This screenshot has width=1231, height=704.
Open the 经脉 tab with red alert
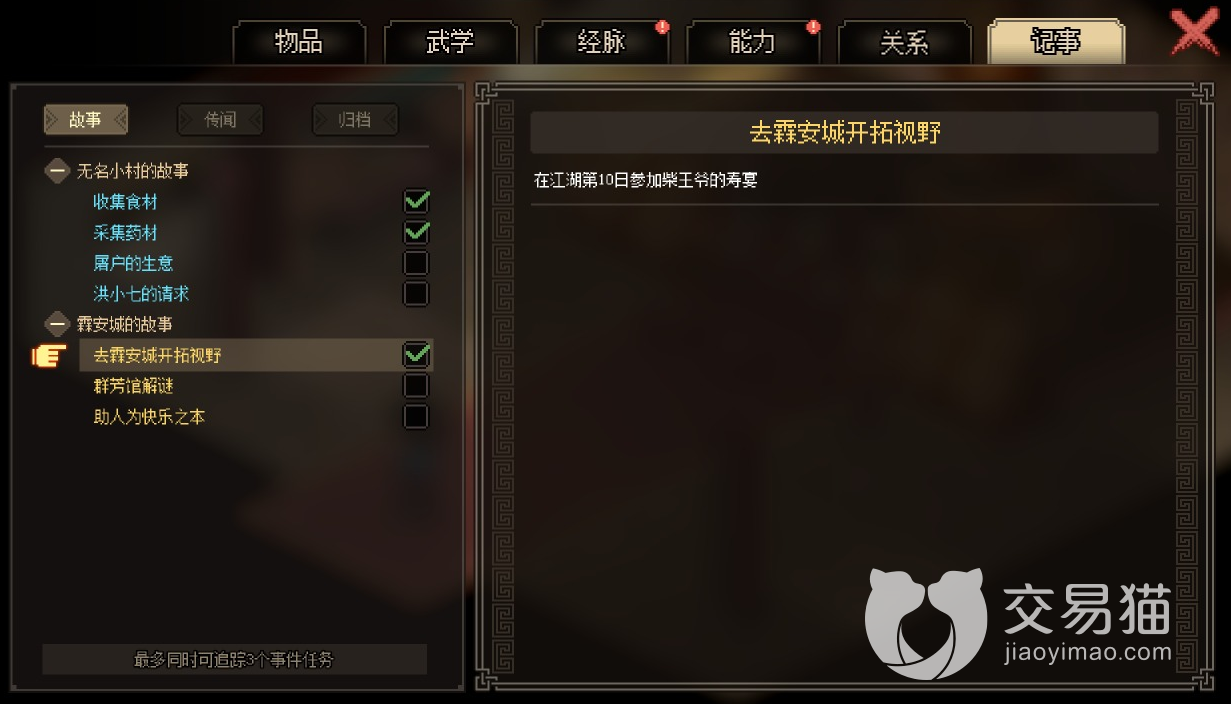(x=602, y=43)
